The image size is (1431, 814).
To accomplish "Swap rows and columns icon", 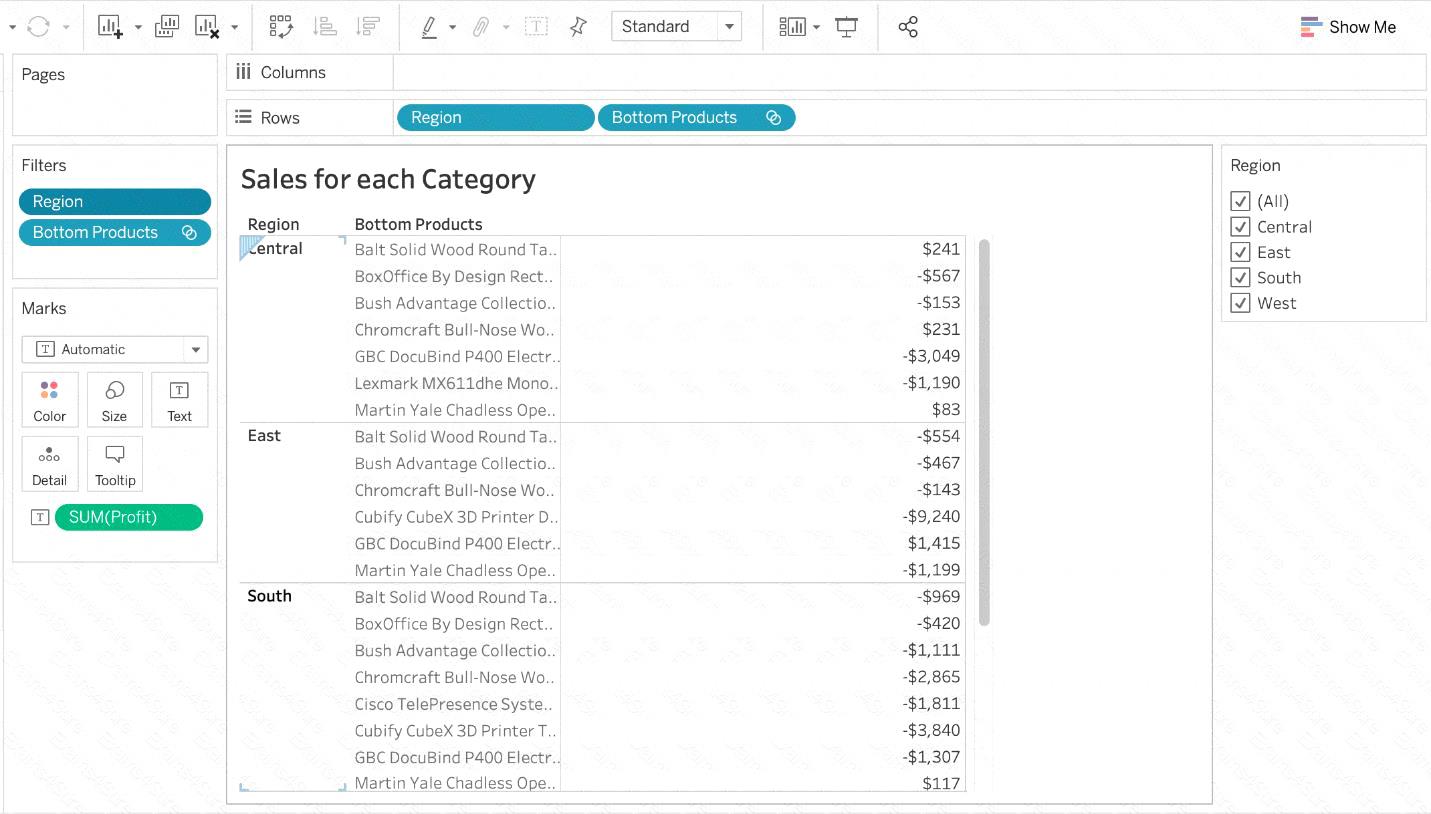I will [281, 27].
